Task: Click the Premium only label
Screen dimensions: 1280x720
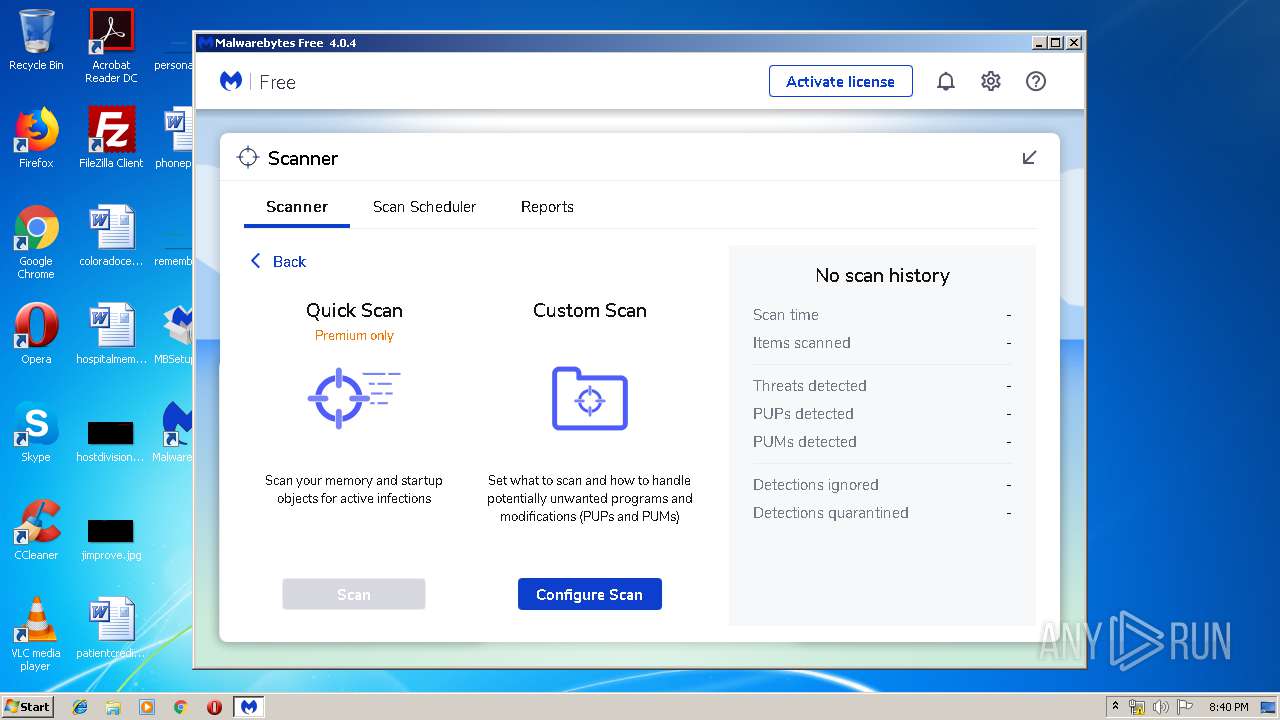Action: pyautogui.click(x=354, y=336)
